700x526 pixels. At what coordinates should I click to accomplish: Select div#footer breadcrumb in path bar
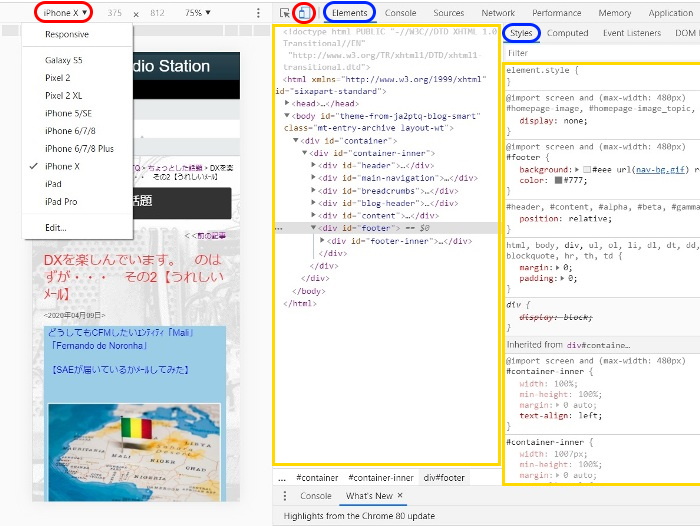pyautogui.click(x=444, y=478)
